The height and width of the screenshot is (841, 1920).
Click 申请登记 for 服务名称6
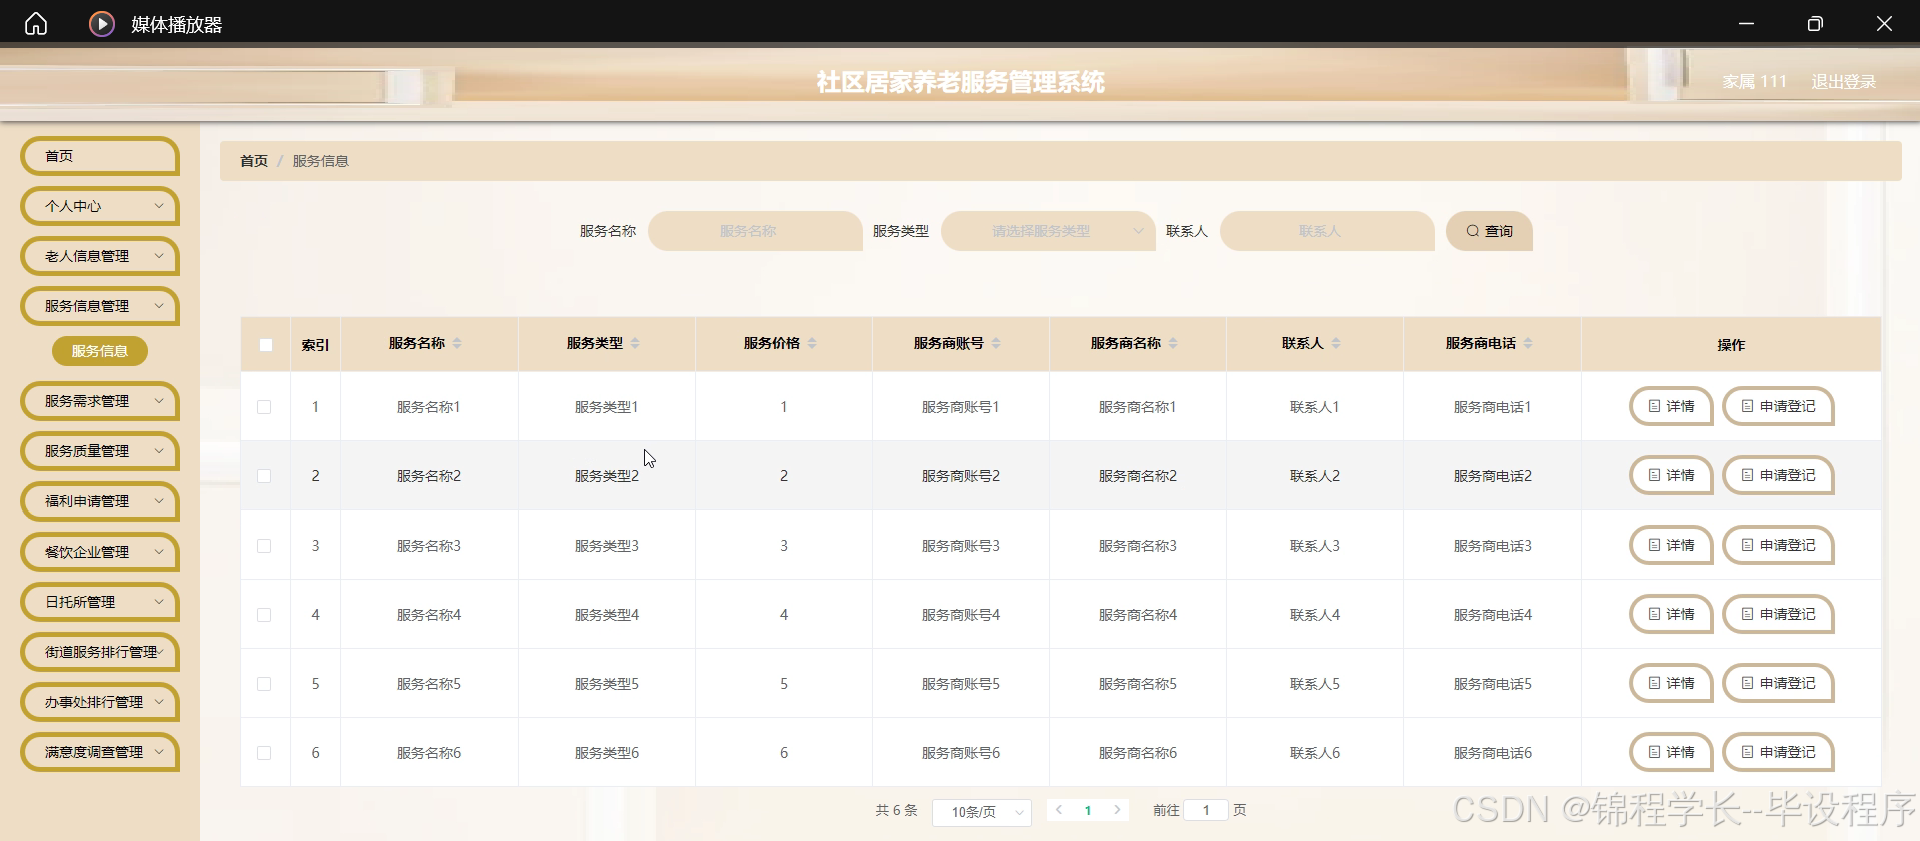1778,752
